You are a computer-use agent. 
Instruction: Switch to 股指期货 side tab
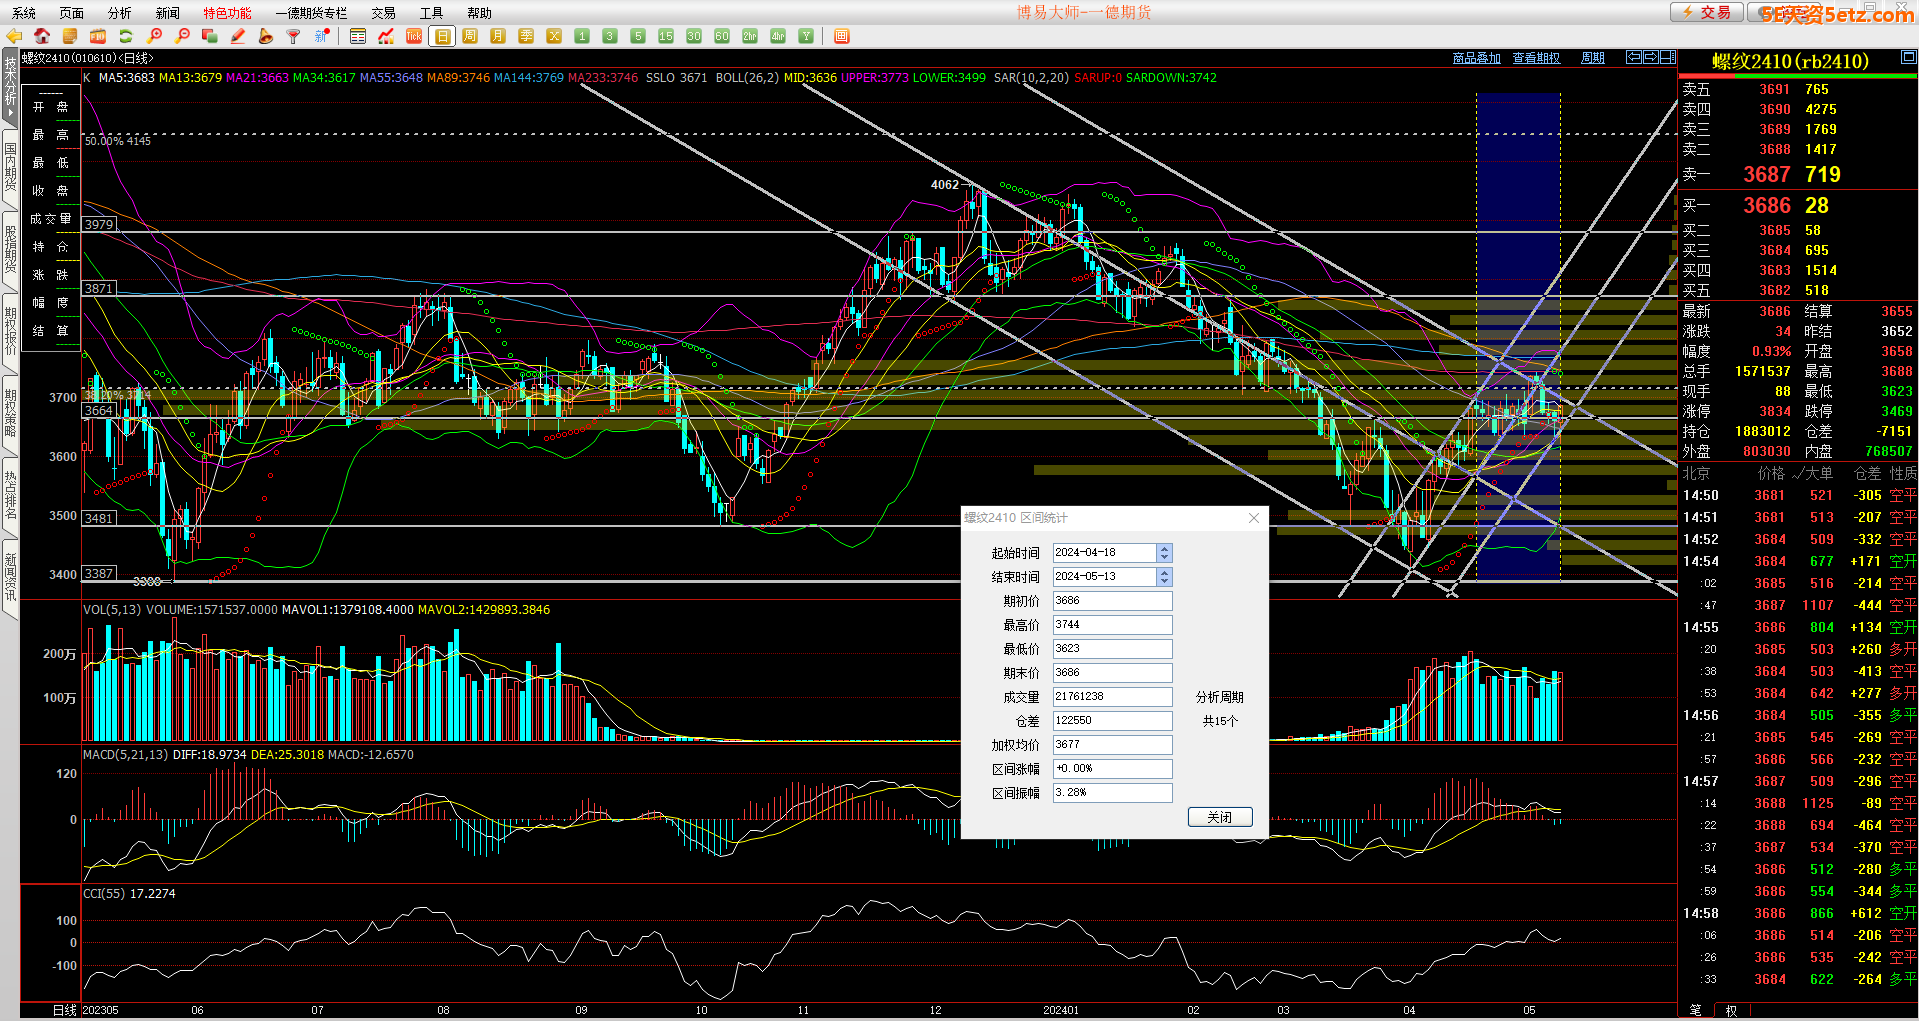pos(10,249)
